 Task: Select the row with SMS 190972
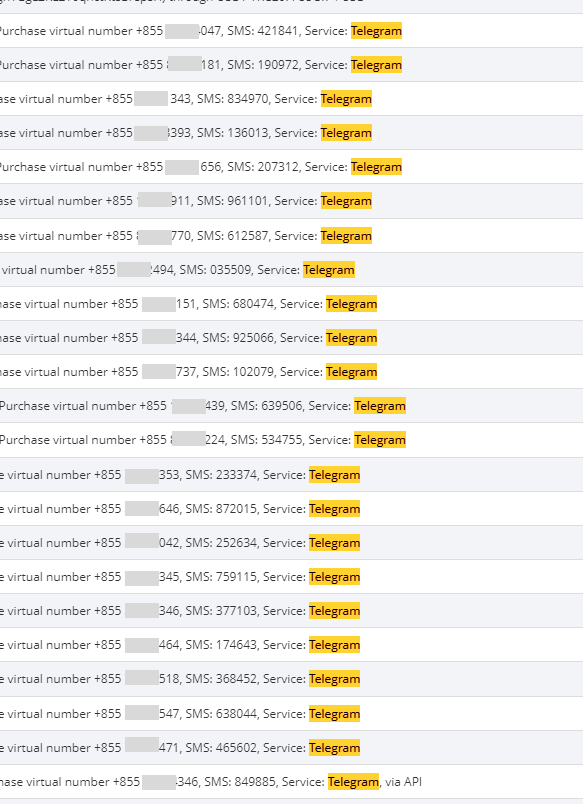click(x=291, y=65)
